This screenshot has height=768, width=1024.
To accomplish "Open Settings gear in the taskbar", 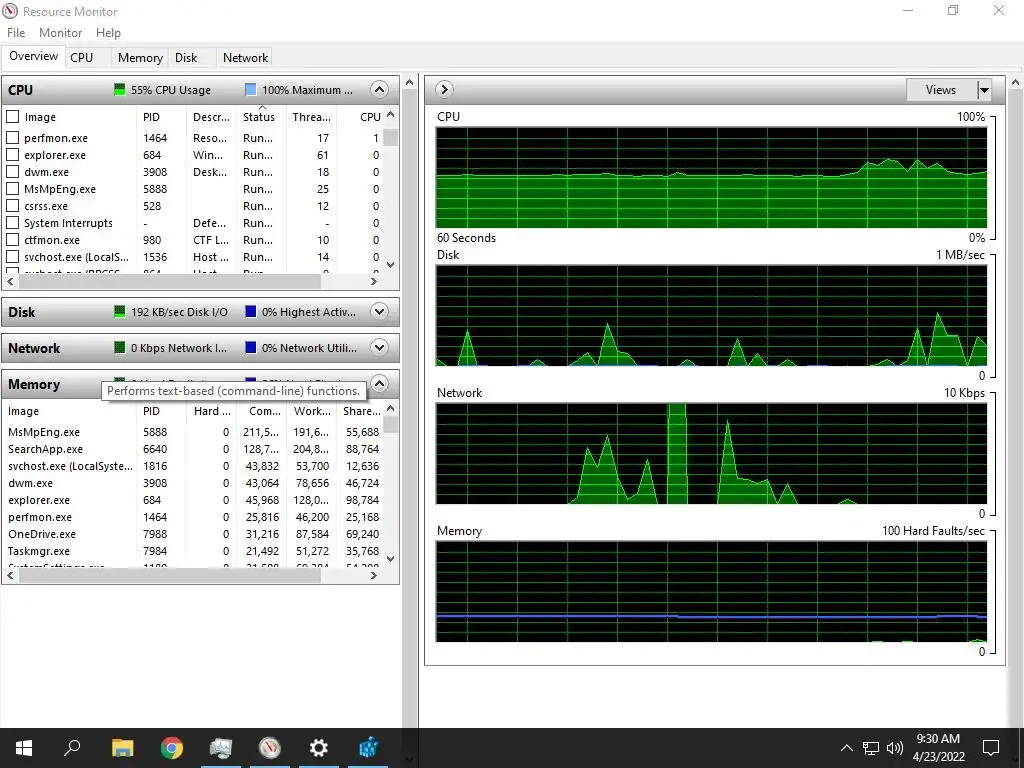I will tap(319, 748).
